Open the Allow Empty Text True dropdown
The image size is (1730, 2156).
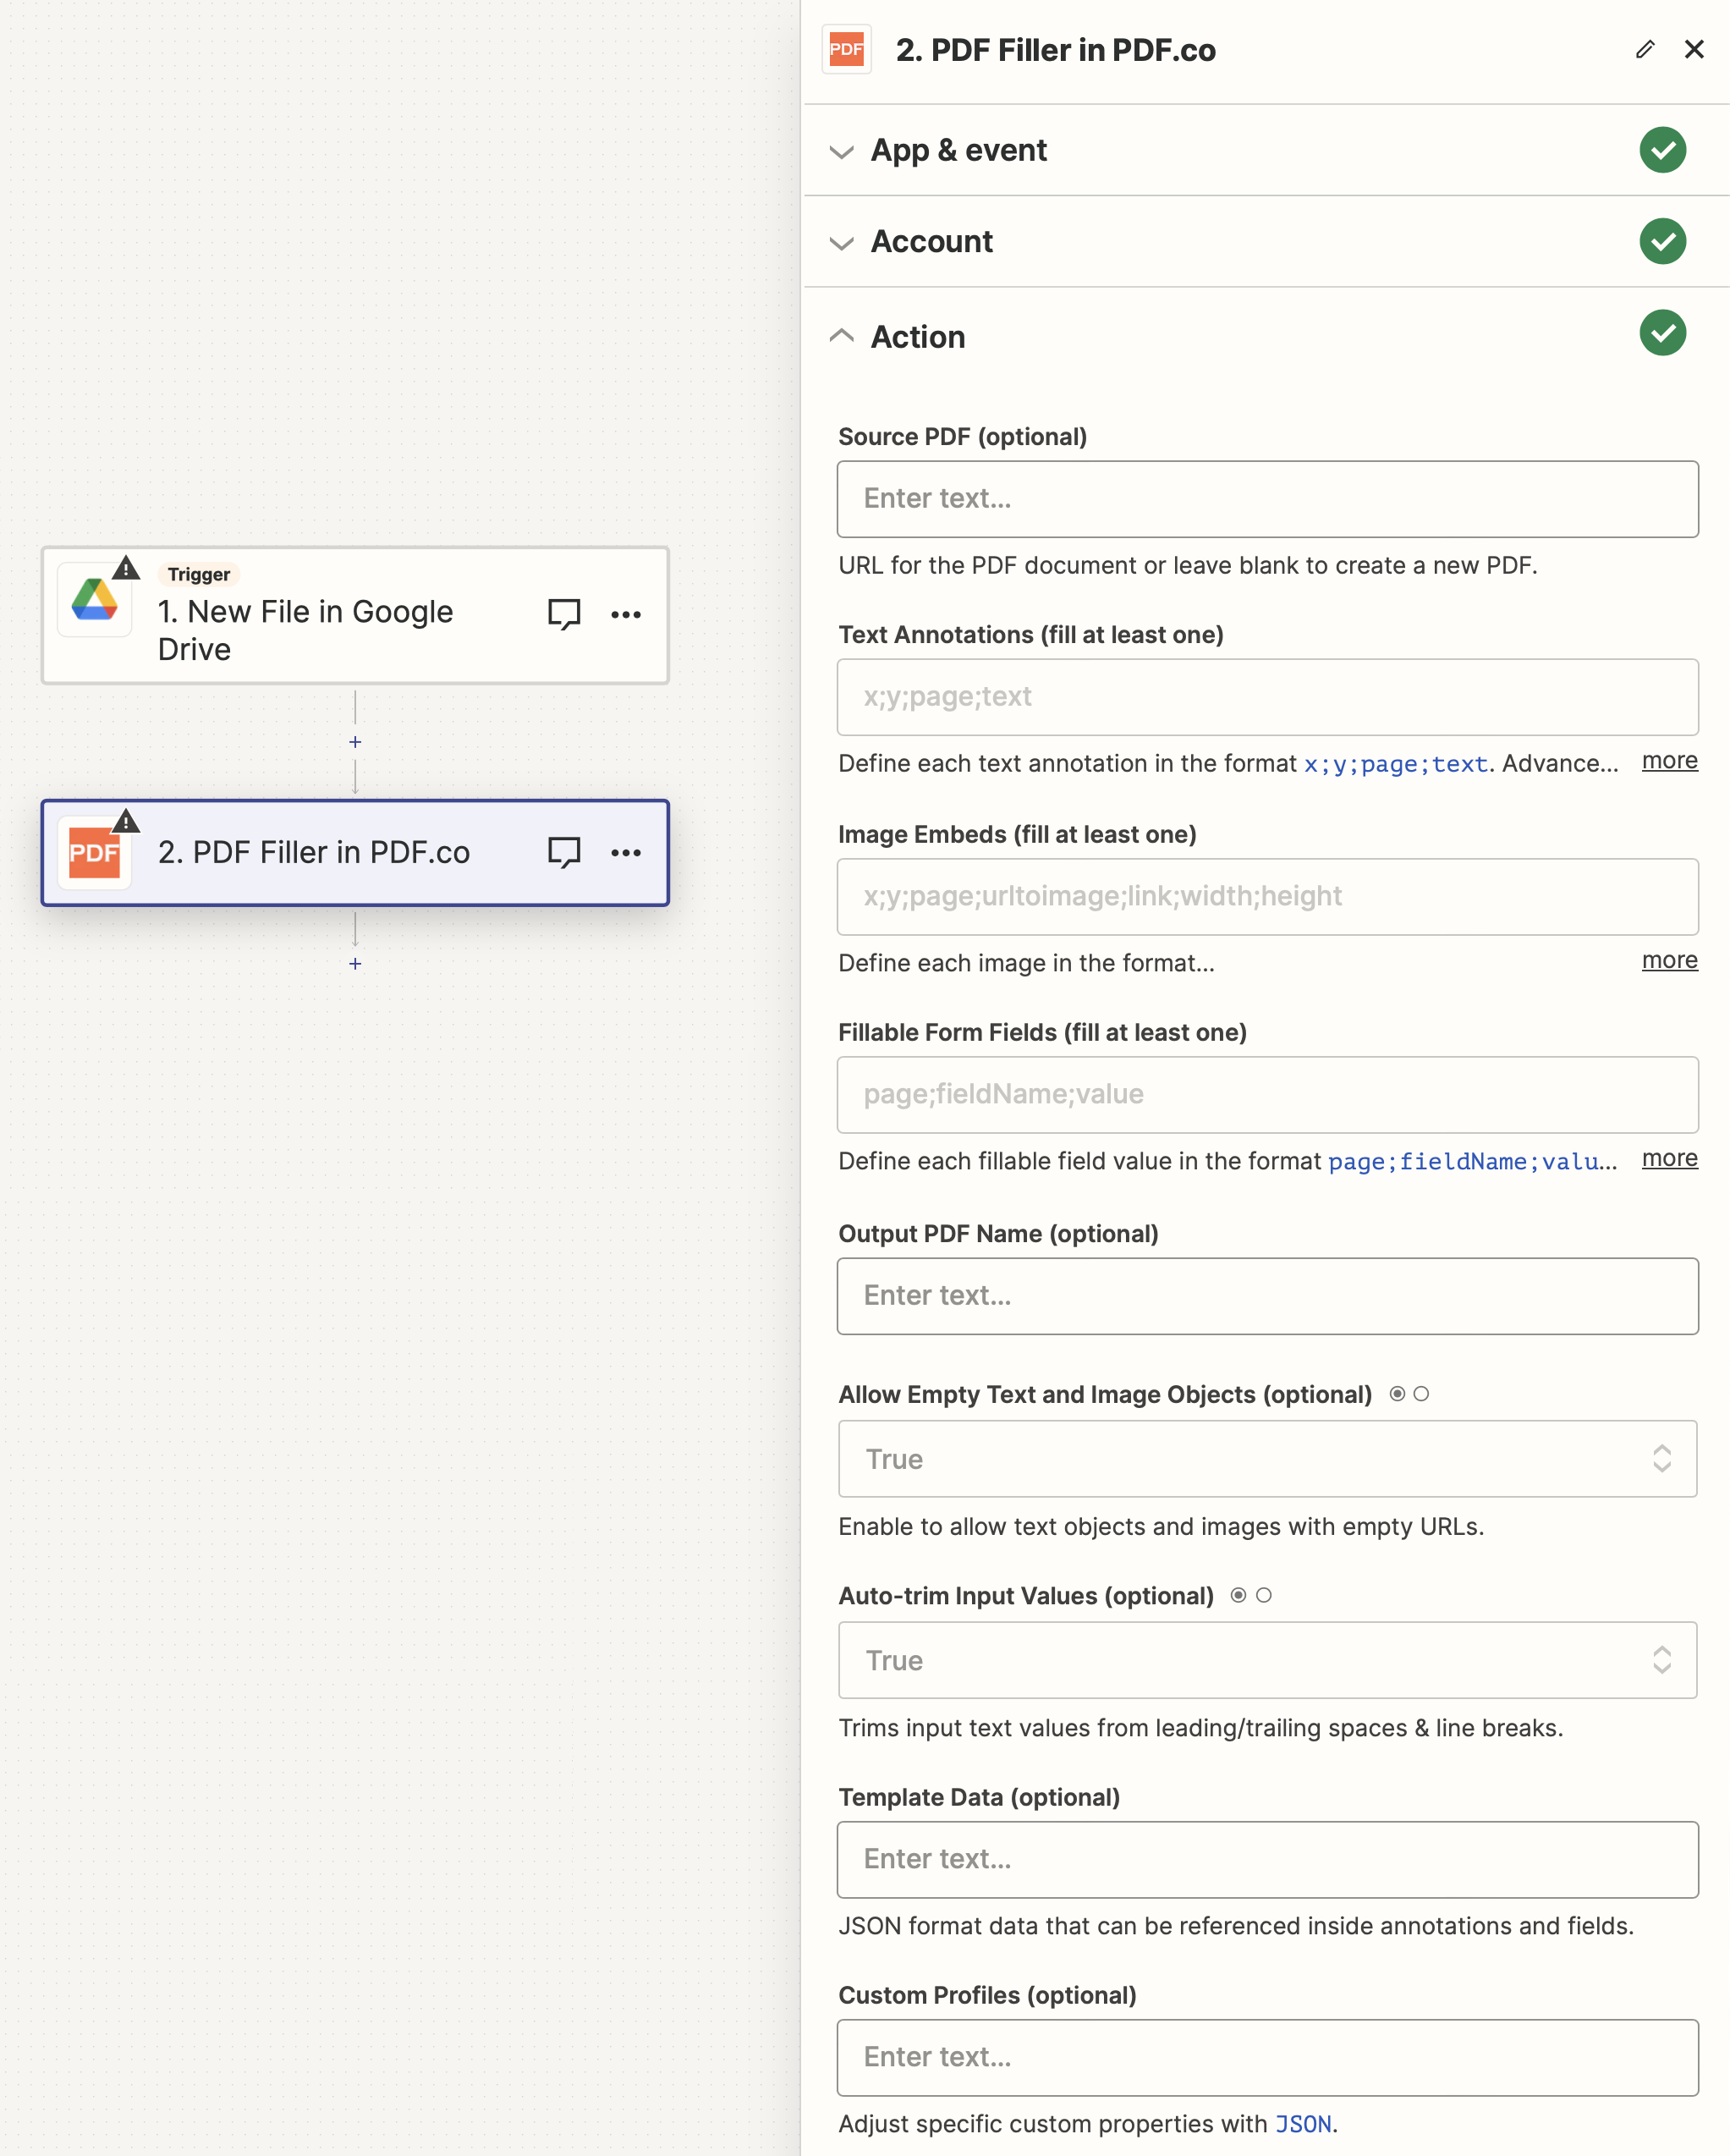click(x=1662, y=1459)
